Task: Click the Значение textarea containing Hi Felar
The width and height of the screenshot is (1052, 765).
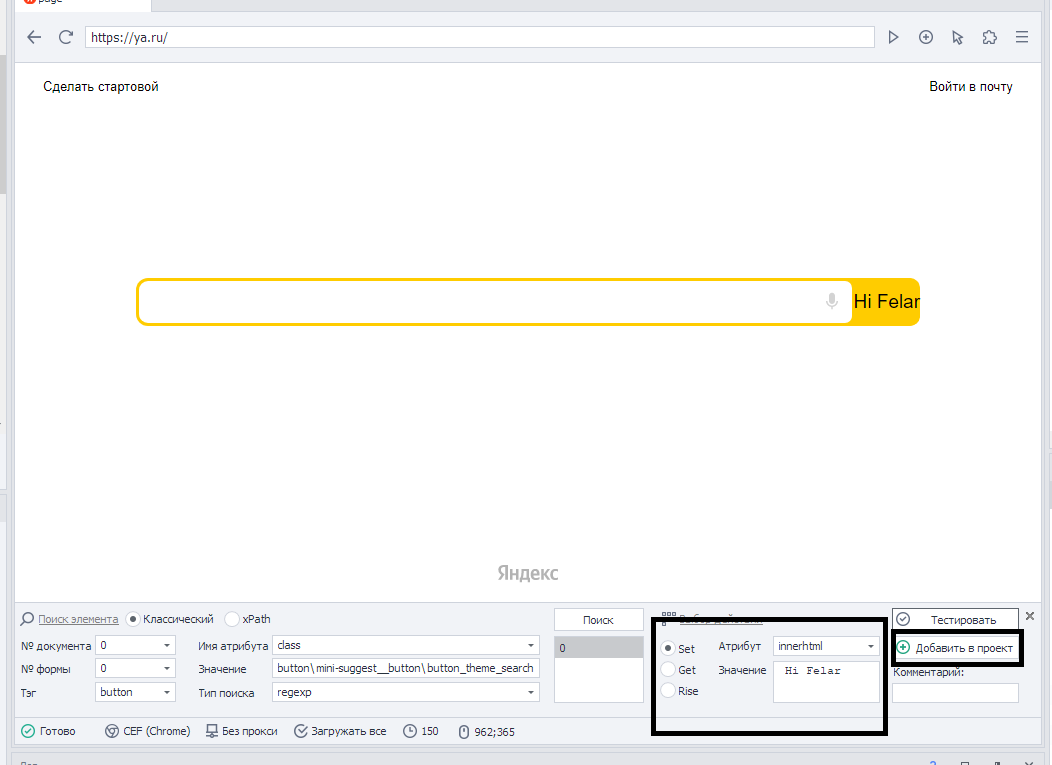Action: [x=826, y=682]
